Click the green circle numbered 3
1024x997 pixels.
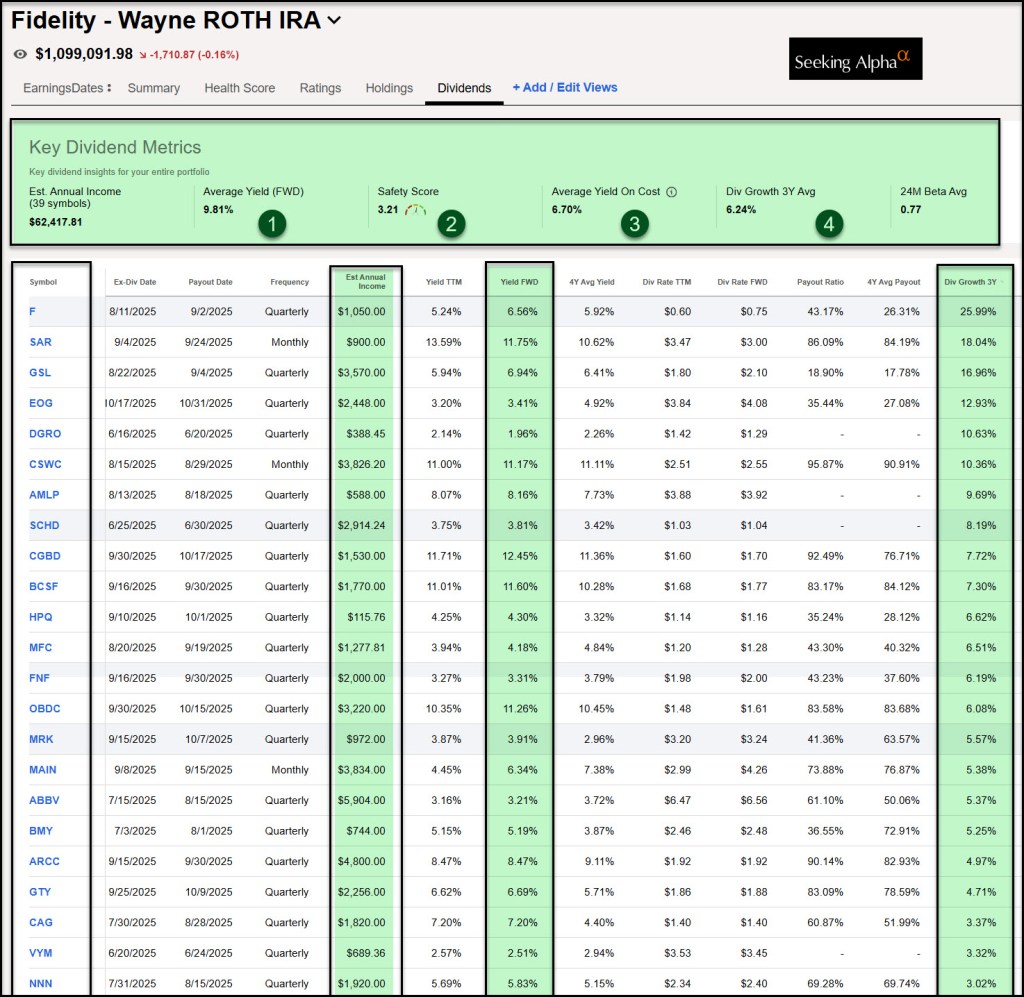tap(633, 223)
